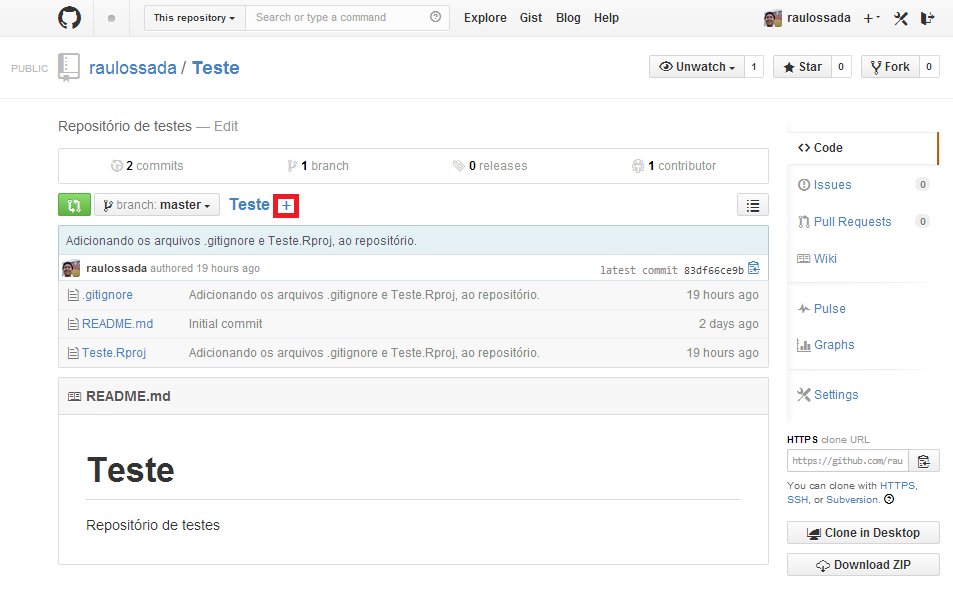Open Blog in the top navigation
The height and width of the screenshot is (589, 953).
pos(568,18)
